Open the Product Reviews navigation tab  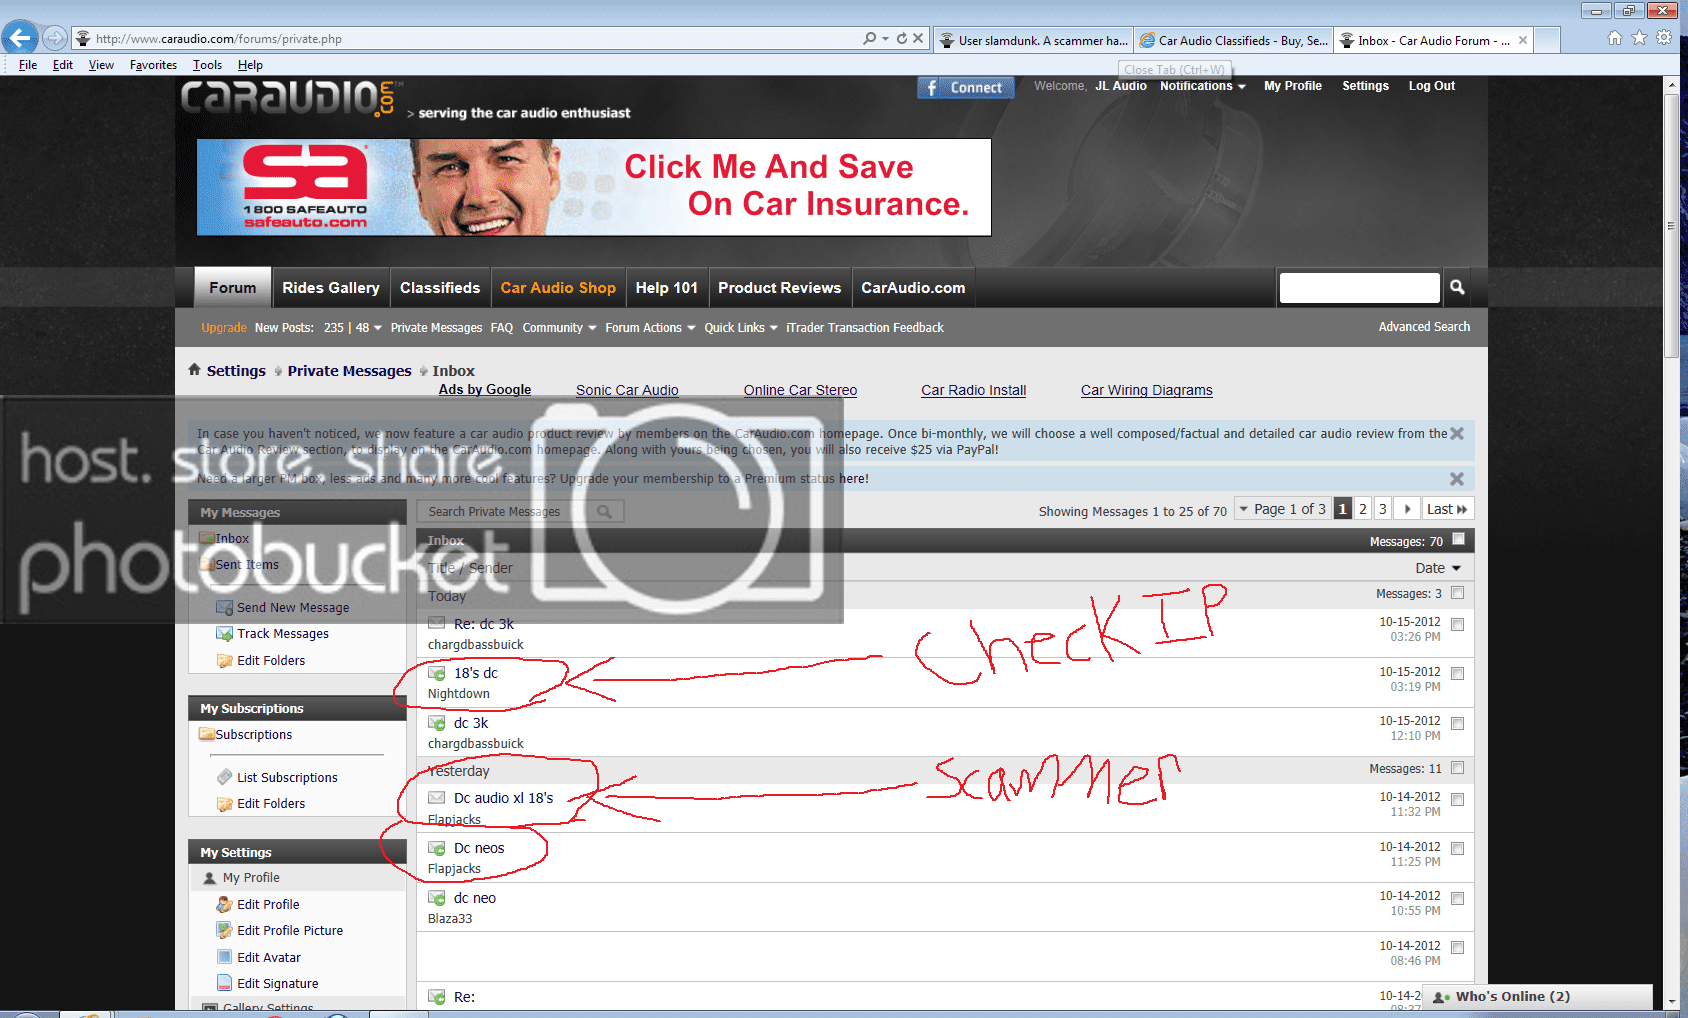[x=780, y=288]
